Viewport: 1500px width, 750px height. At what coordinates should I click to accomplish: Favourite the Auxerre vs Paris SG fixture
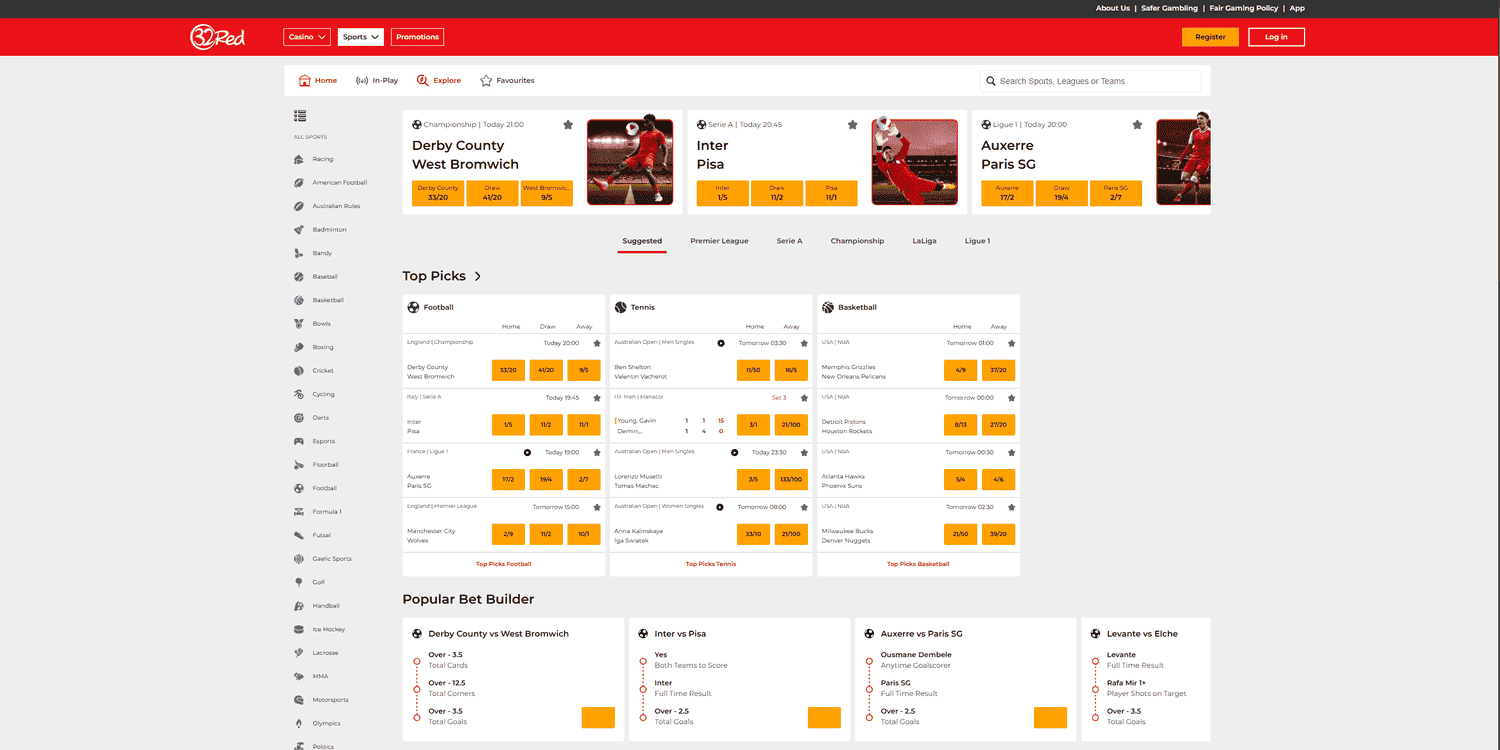(x=1137, y=125)
